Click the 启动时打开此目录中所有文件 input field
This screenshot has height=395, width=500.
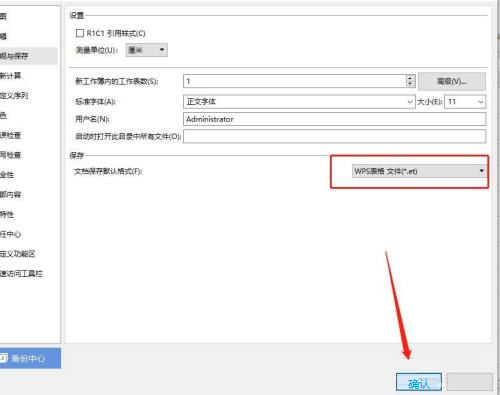[334, 136]
